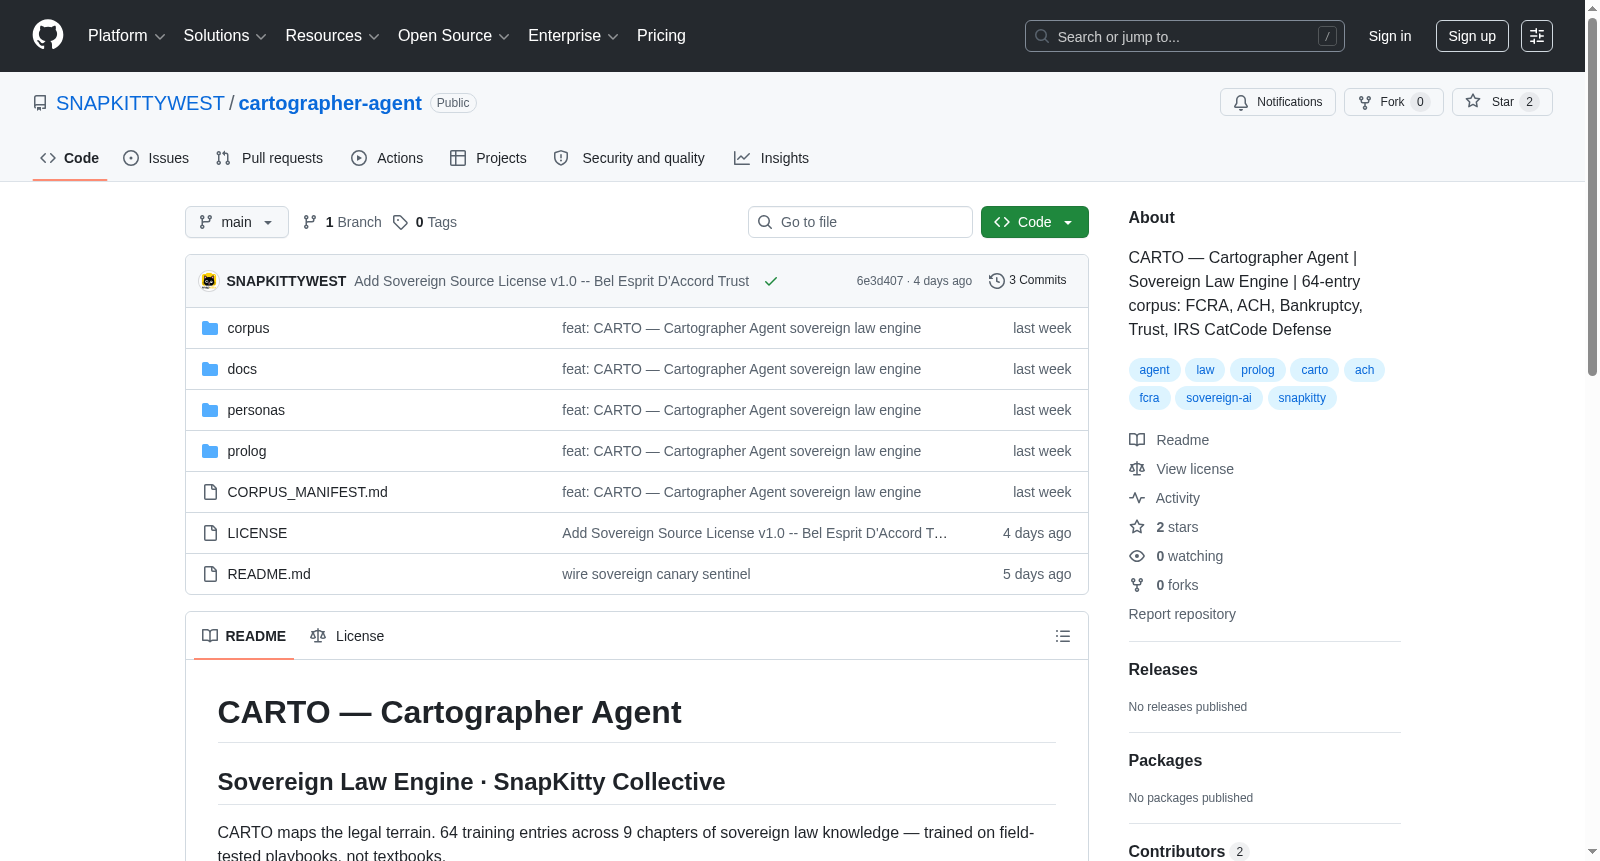Click the tag icon beside 0 Tags
1600x861 pixels.
click(400, 222)
